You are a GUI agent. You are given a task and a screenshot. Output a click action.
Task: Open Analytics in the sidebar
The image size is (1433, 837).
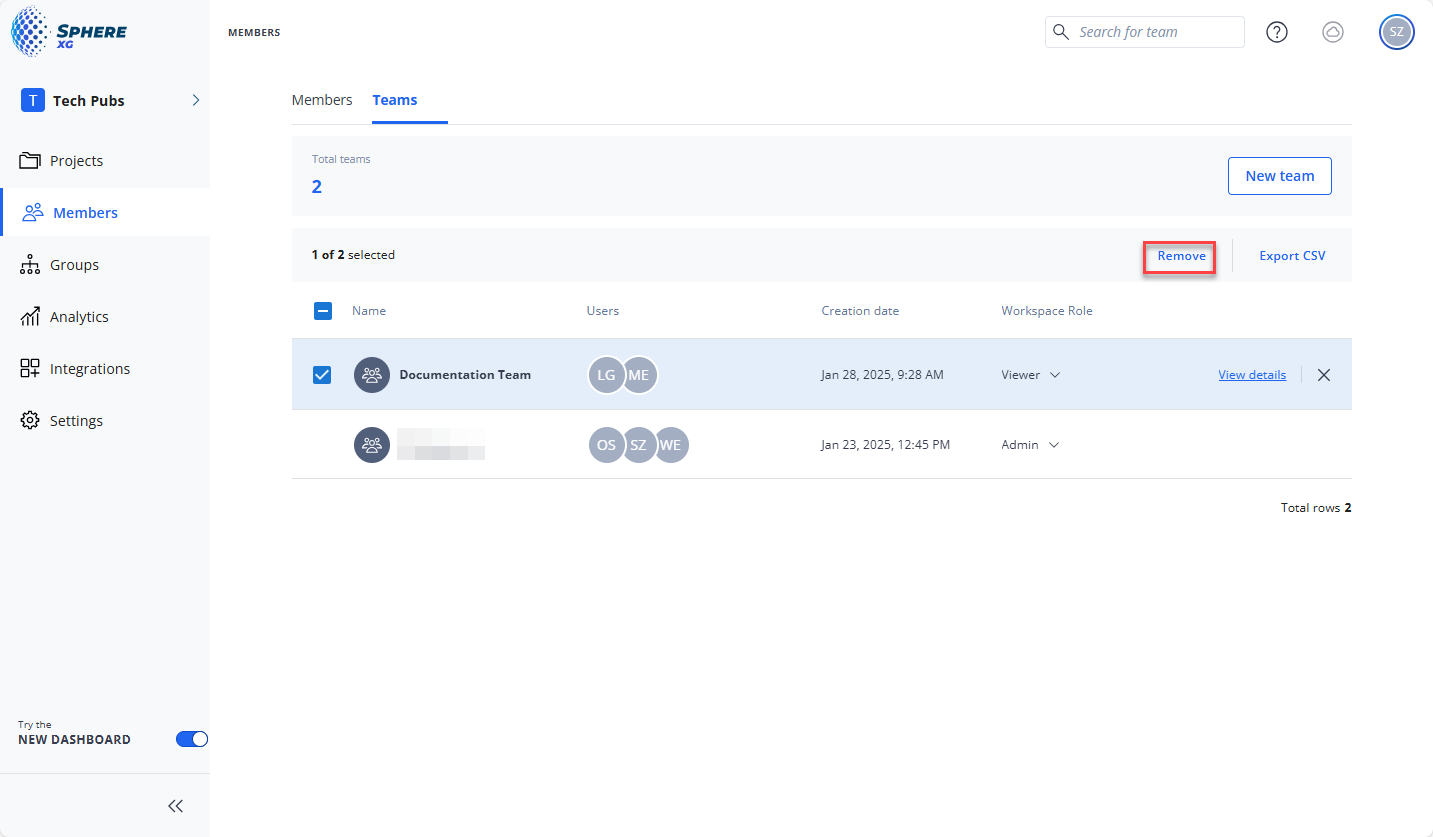(79, 317)
